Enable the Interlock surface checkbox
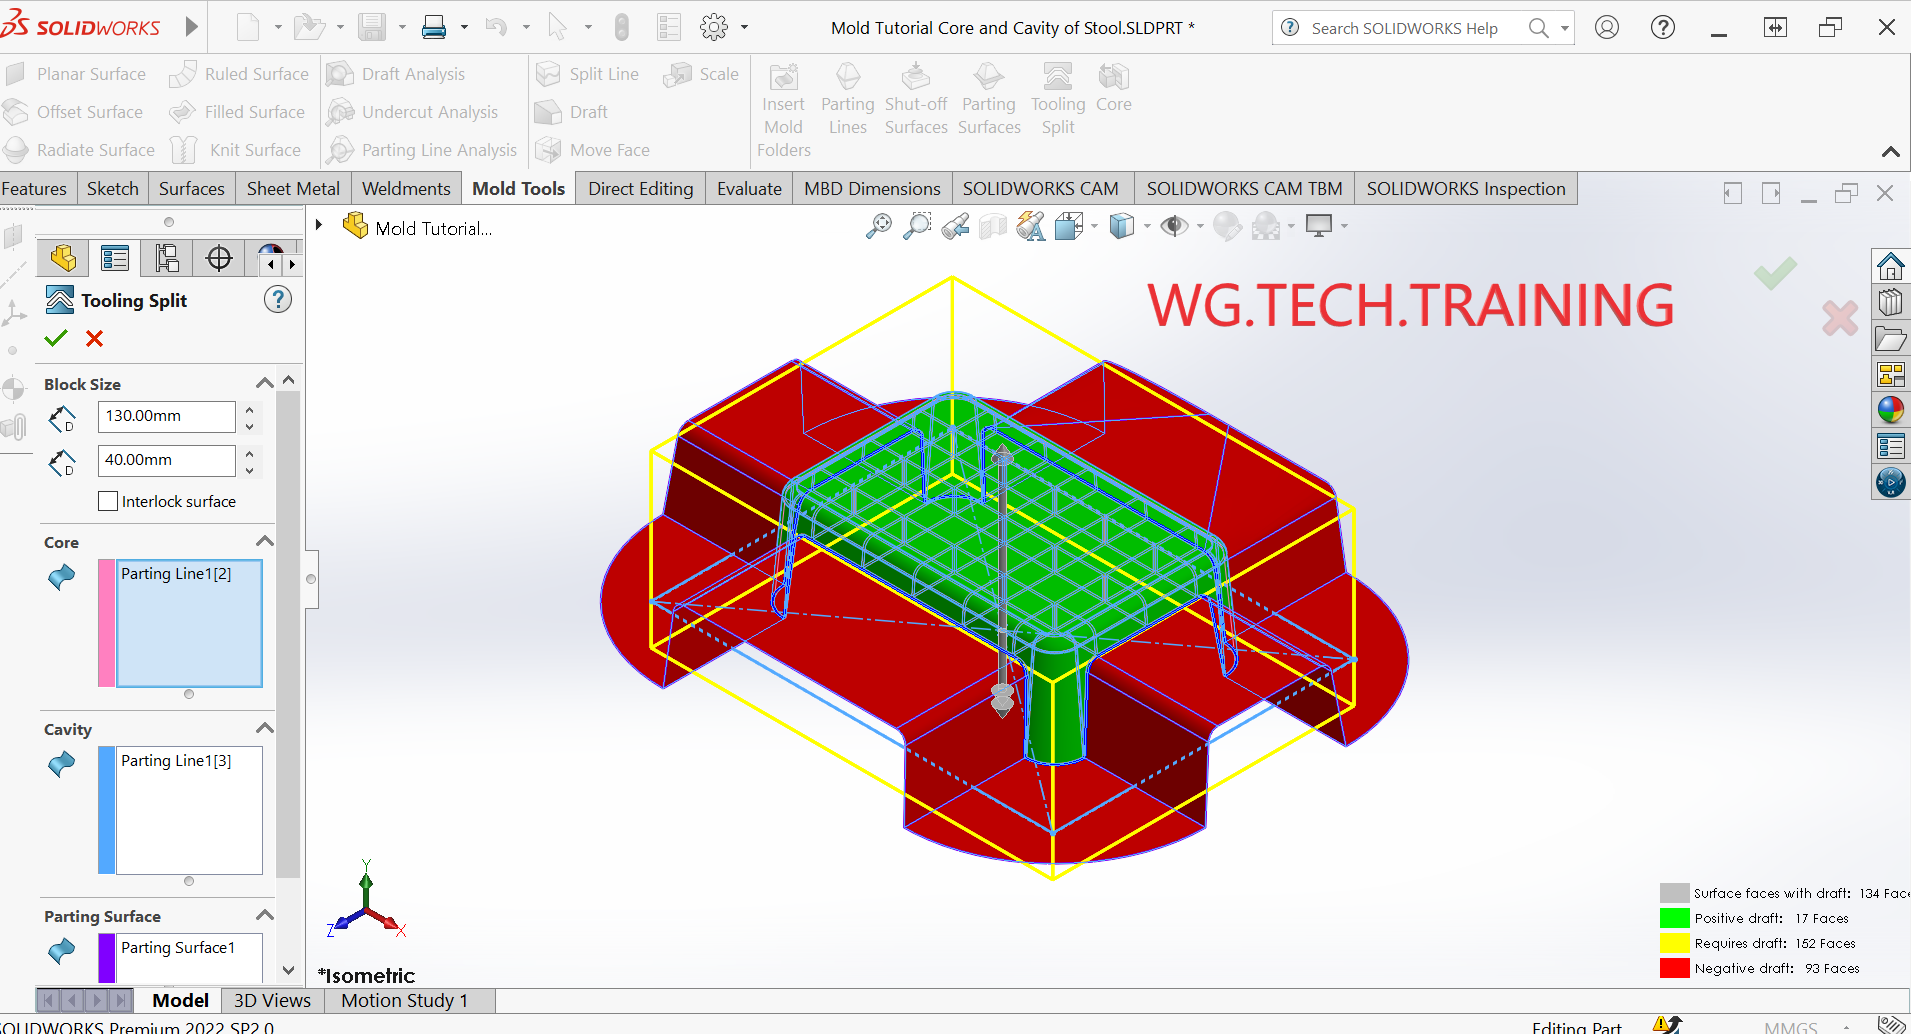The image size is (1911, 1034). pos(108,501)
